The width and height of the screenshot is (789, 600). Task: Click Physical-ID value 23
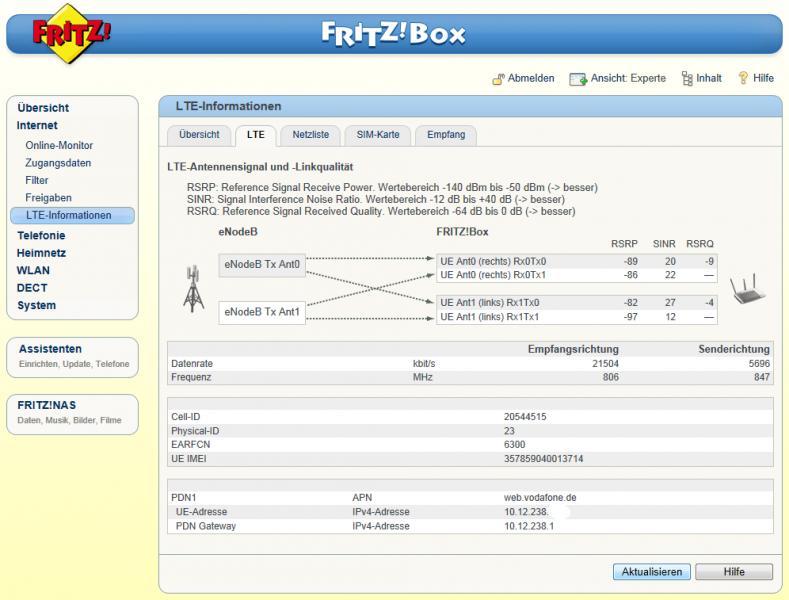pos(509,431)
